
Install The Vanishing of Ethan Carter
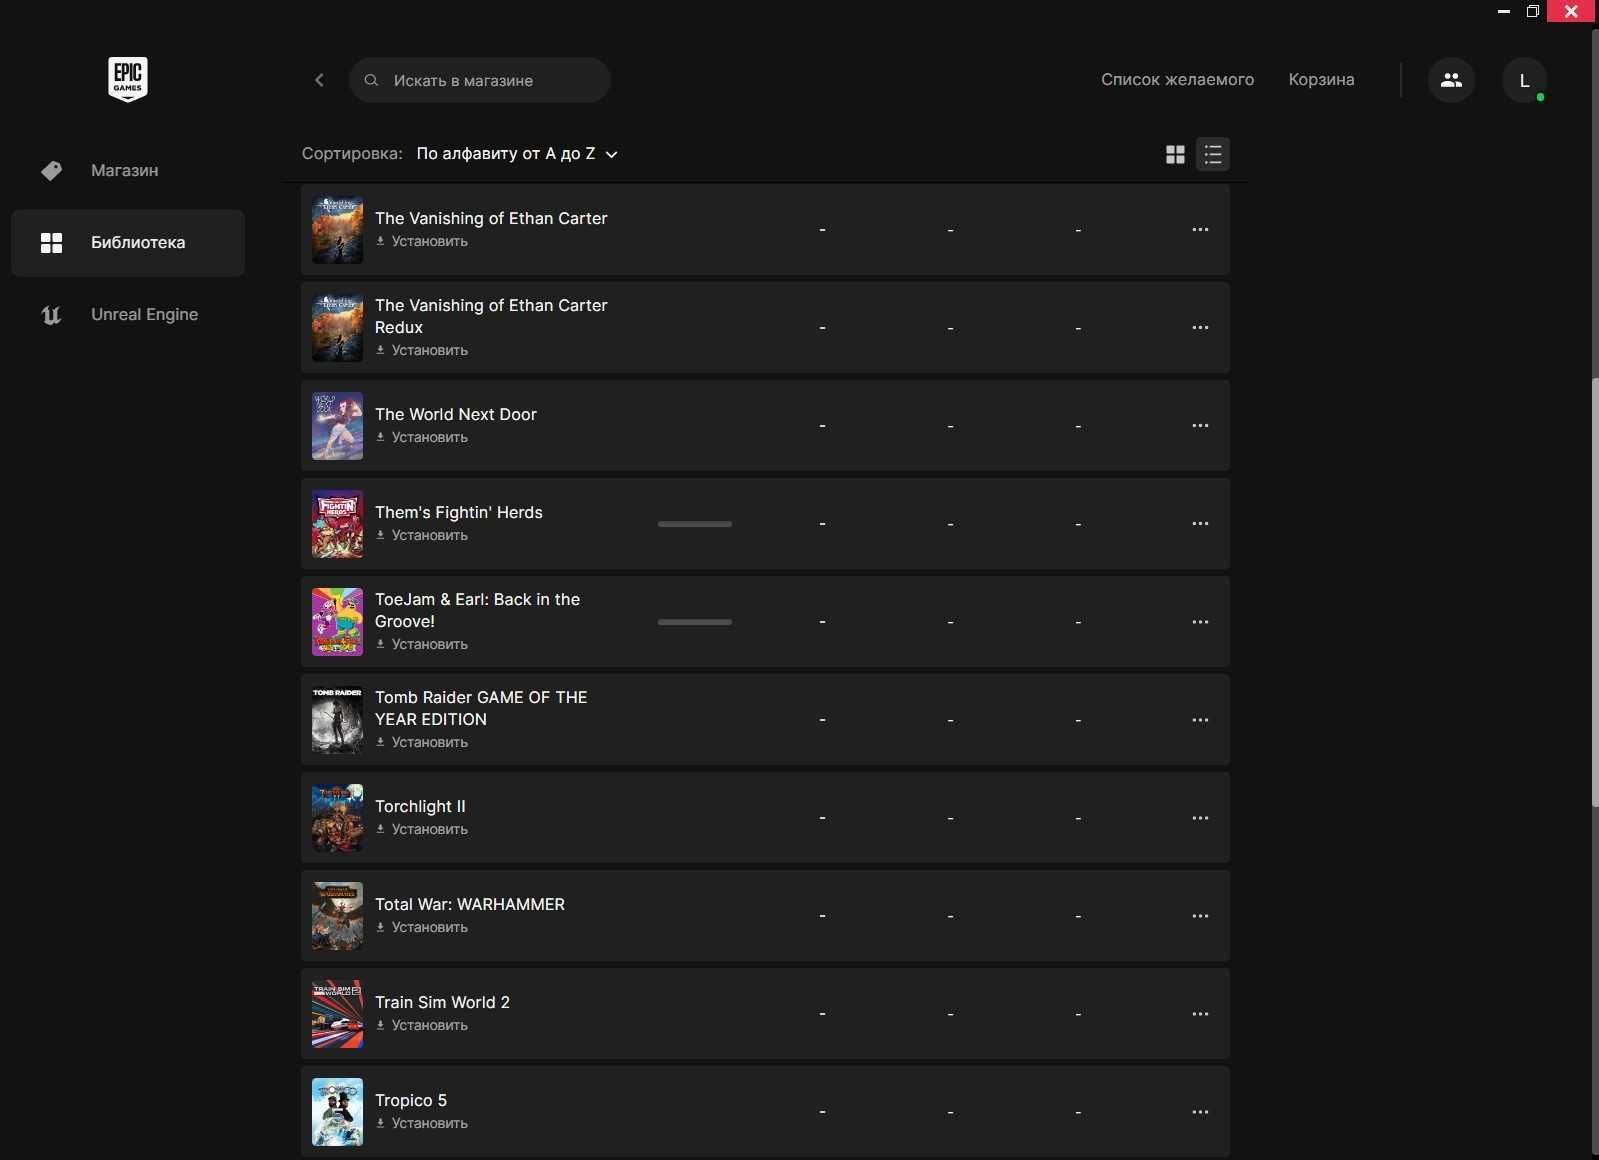pos(422,241)
